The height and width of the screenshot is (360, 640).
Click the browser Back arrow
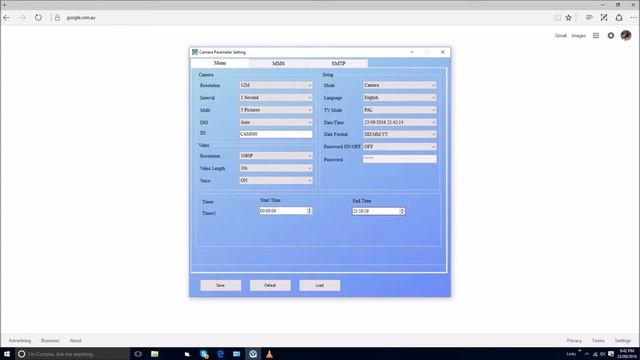(x=7, y=18)
